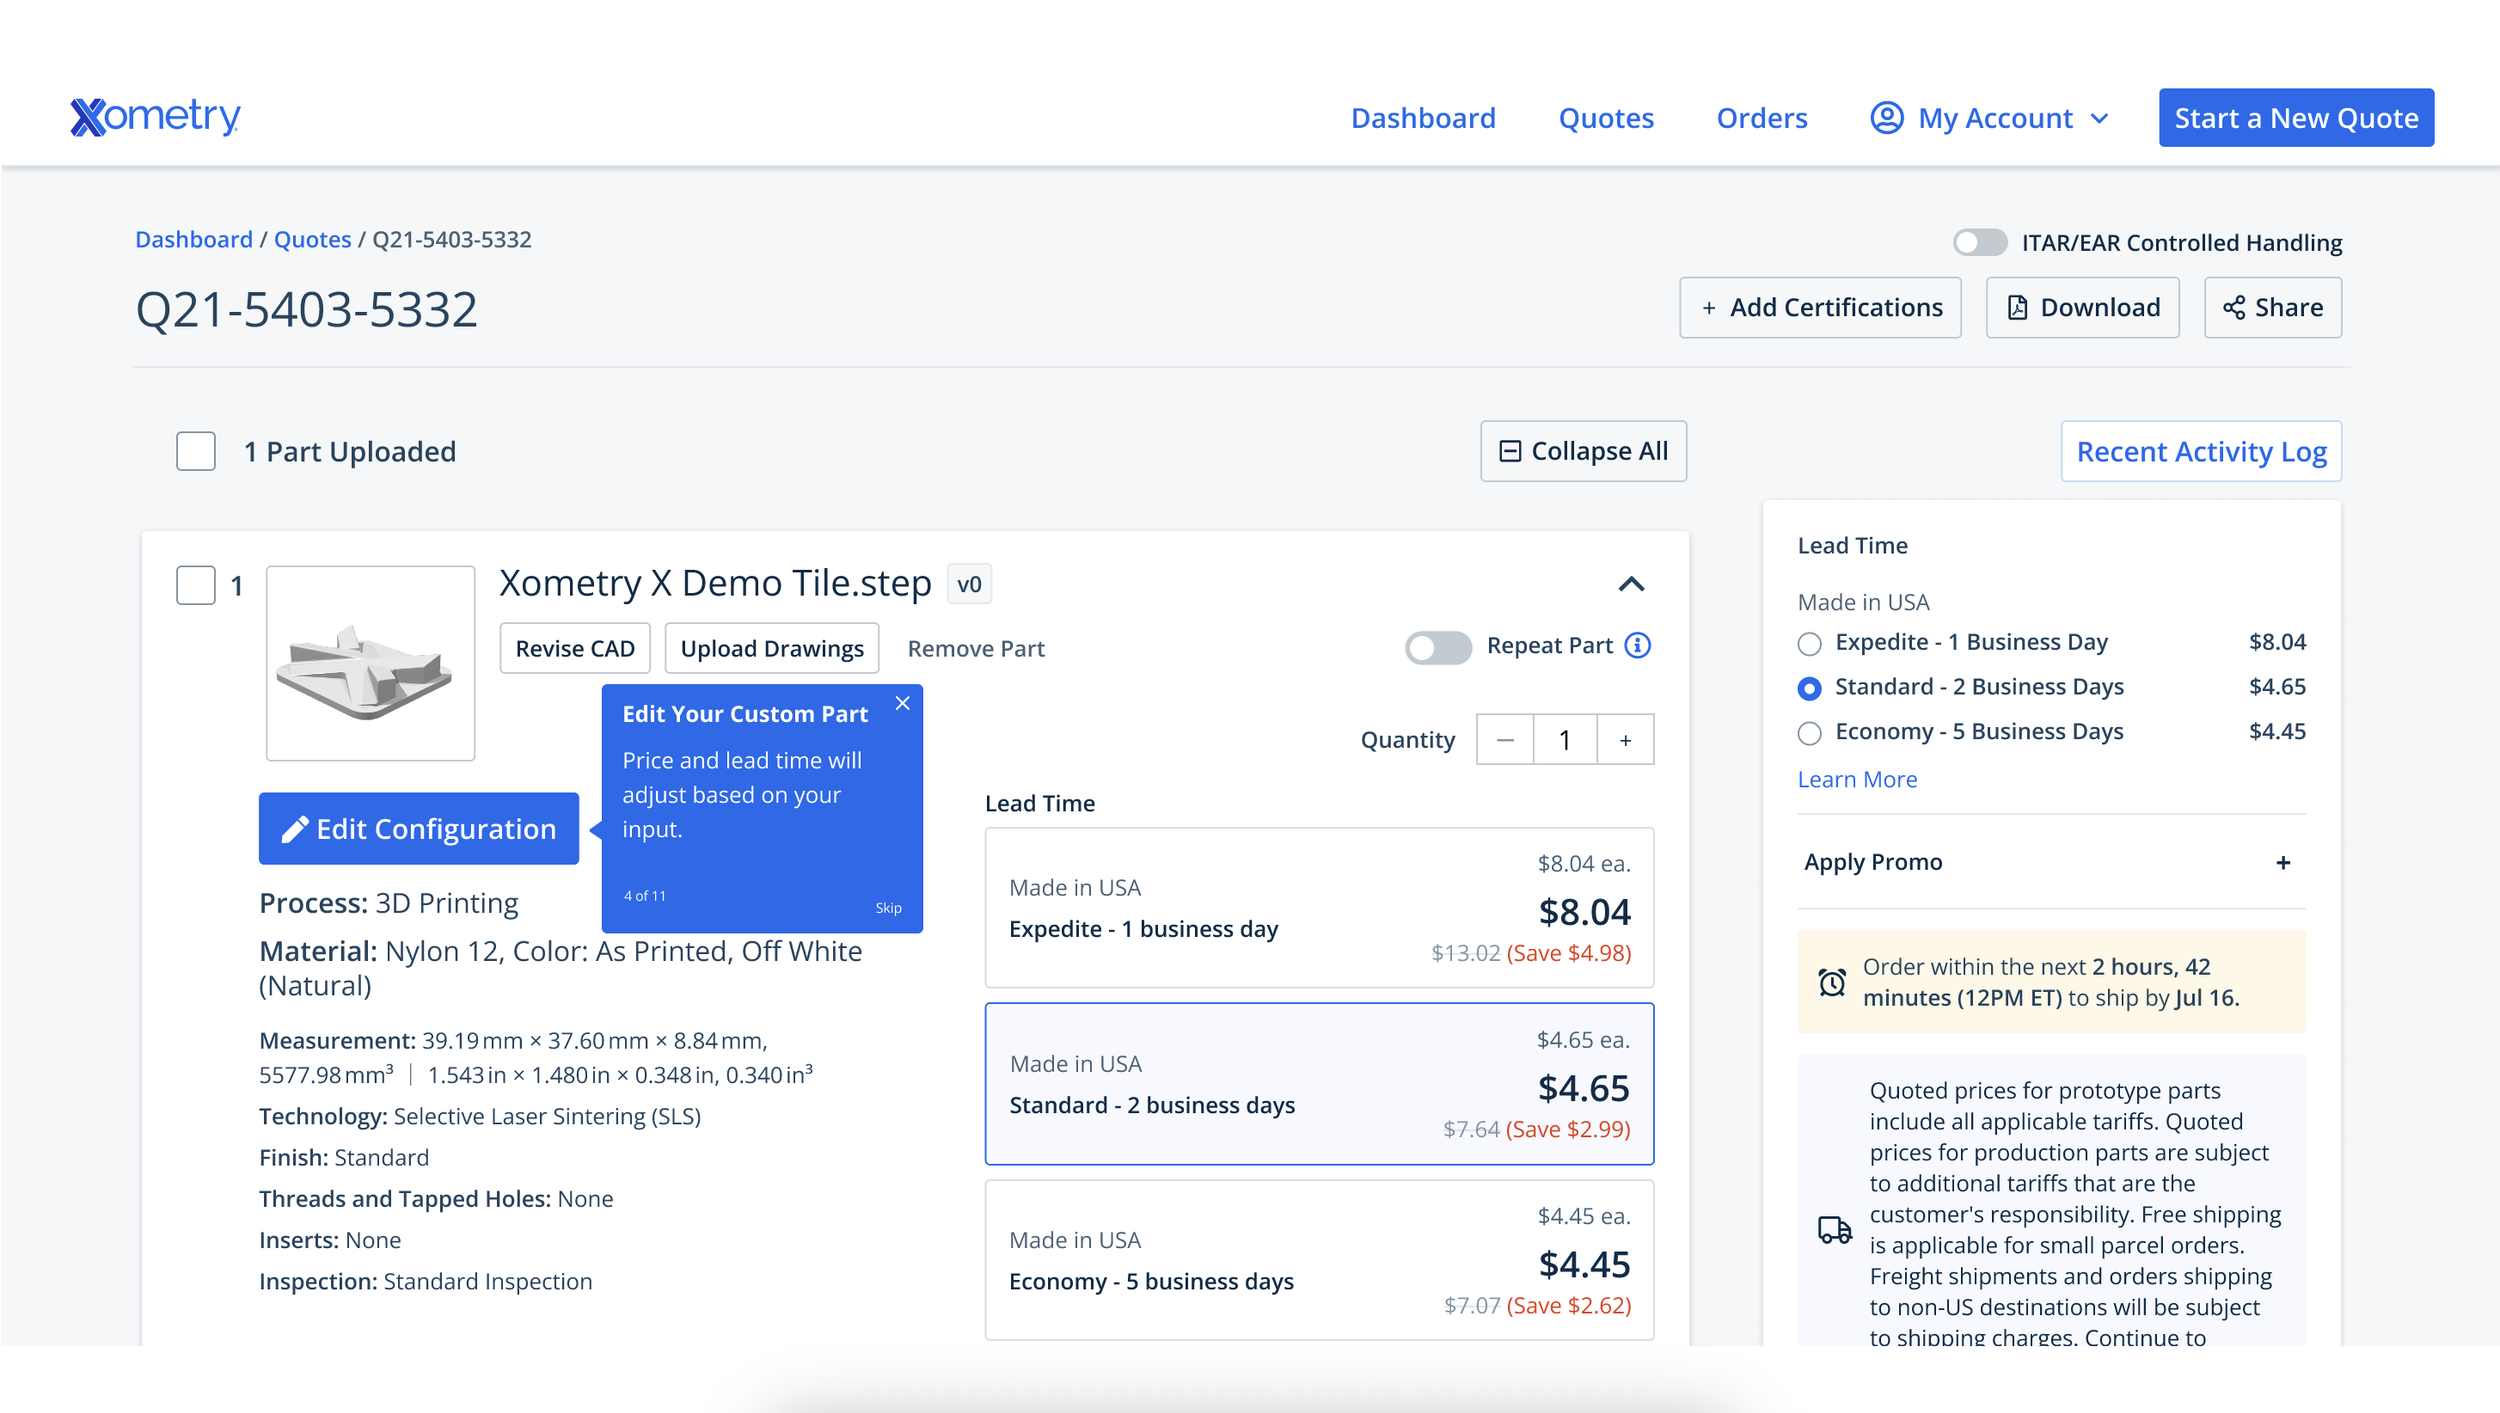
Task: Check the 1 Part Uploaded checkbox
Action: [x=196, y=452]
